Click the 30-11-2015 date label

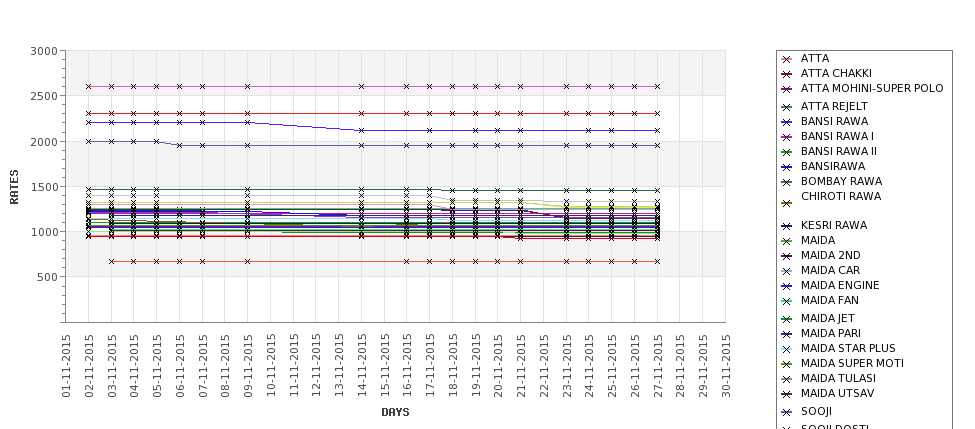[726, 366]
